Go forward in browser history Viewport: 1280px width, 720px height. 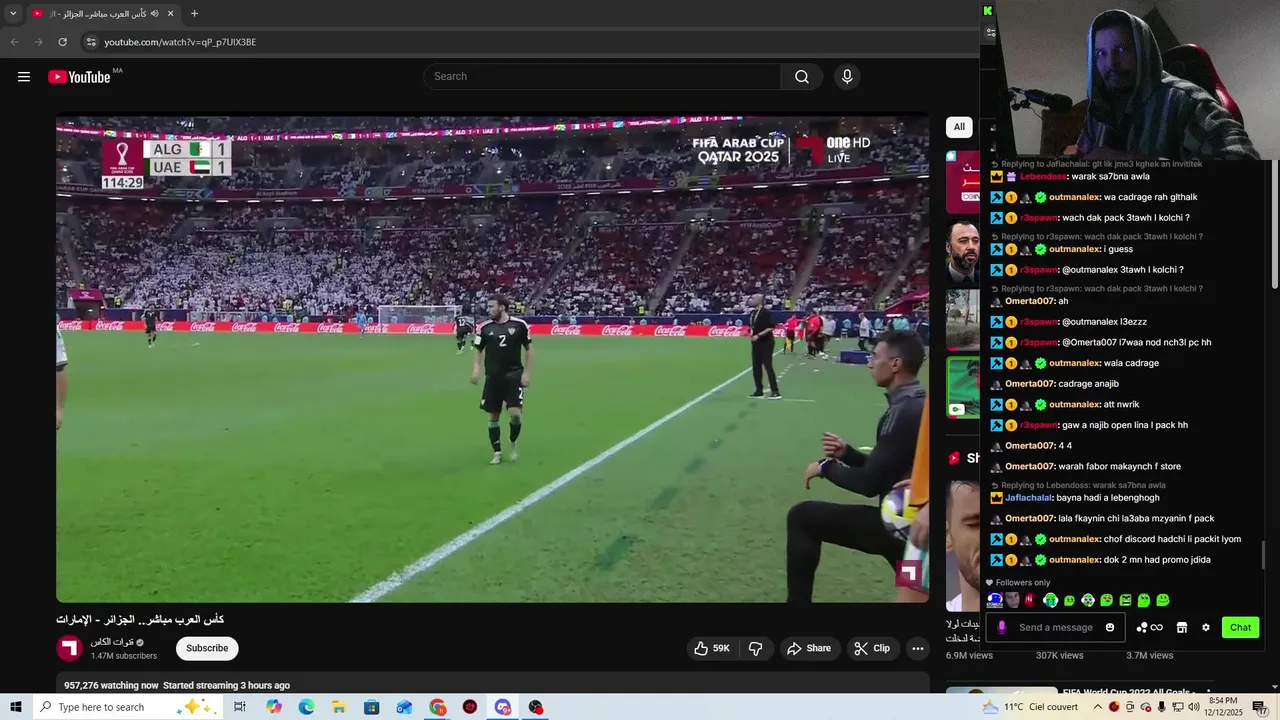(x=38, y=42)
